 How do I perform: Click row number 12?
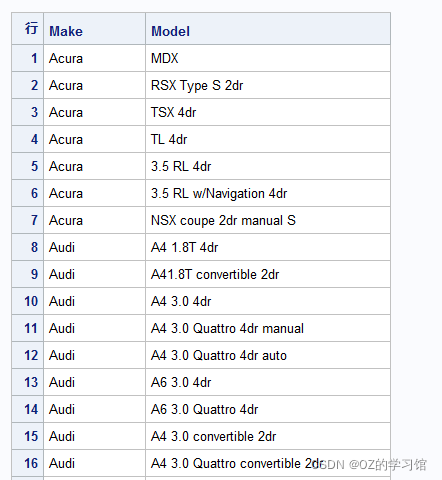[x=27, y=355]
